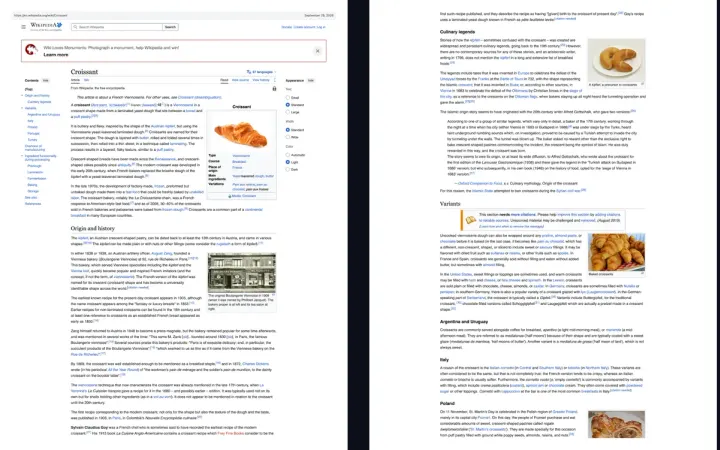The image size is (720, 450).
Task: Click the Media: Croissant commons icon
Action: pos(230,196)
